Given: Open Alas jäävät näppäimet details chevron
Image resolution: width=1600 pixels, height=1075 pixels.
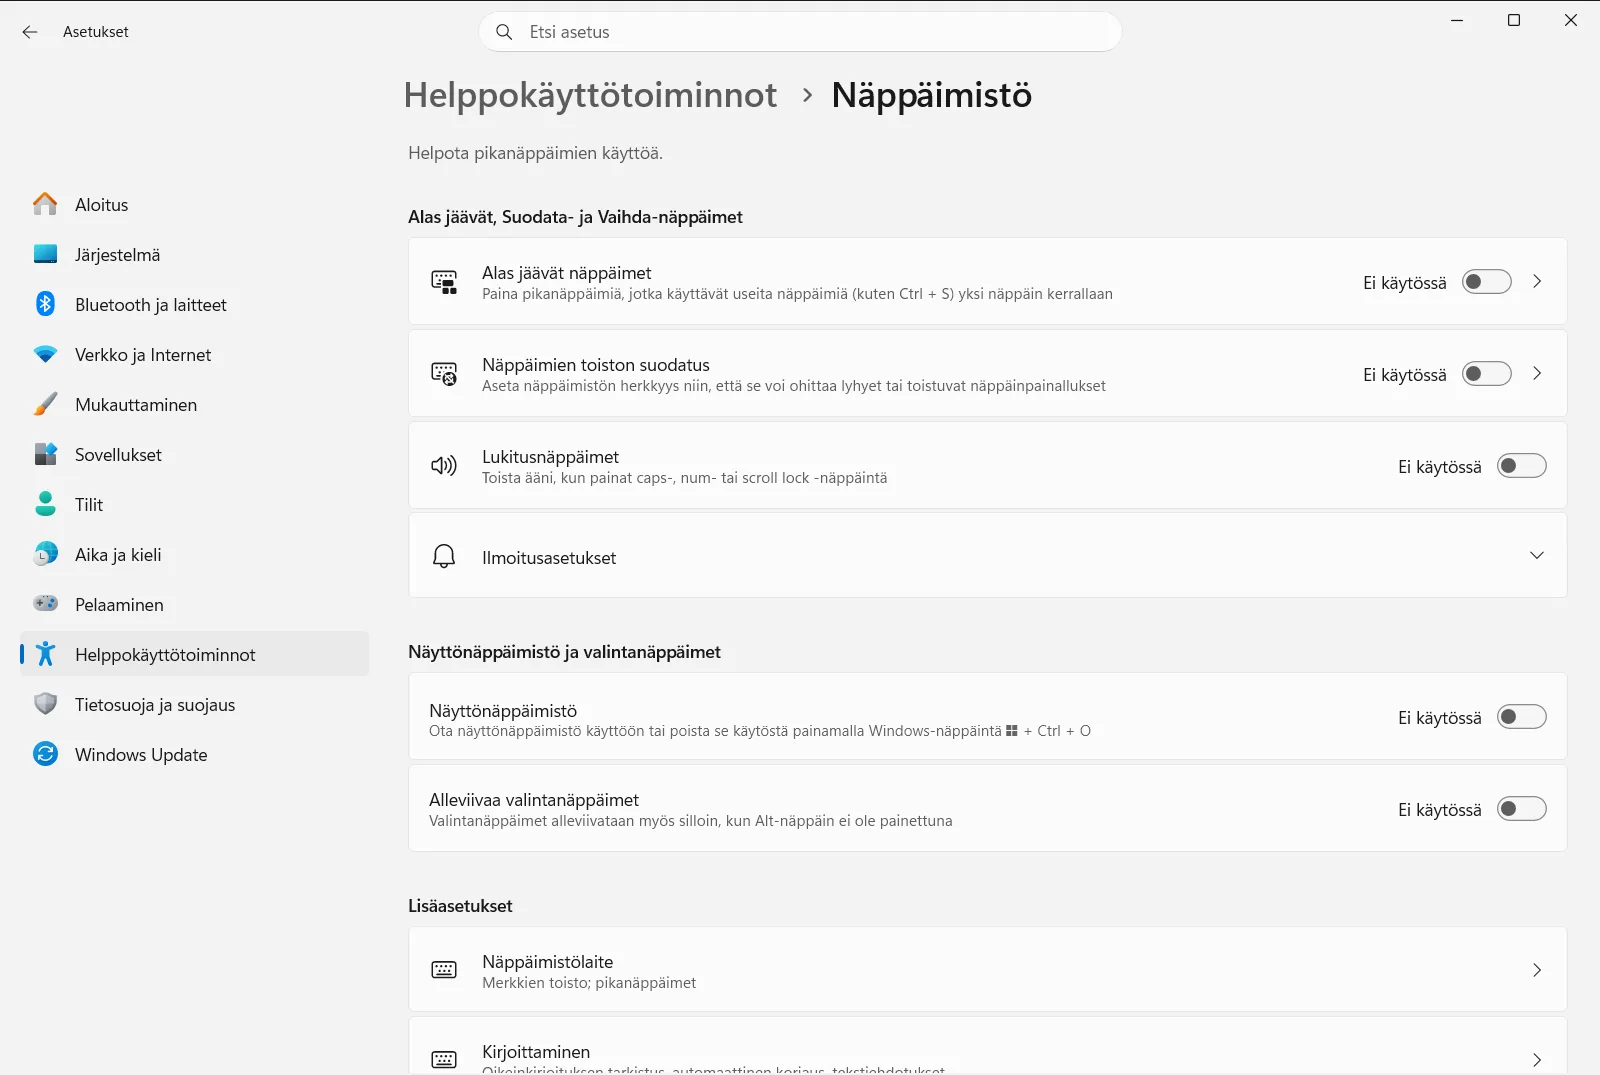Looking at the screenshot, I should (1537, 282).
